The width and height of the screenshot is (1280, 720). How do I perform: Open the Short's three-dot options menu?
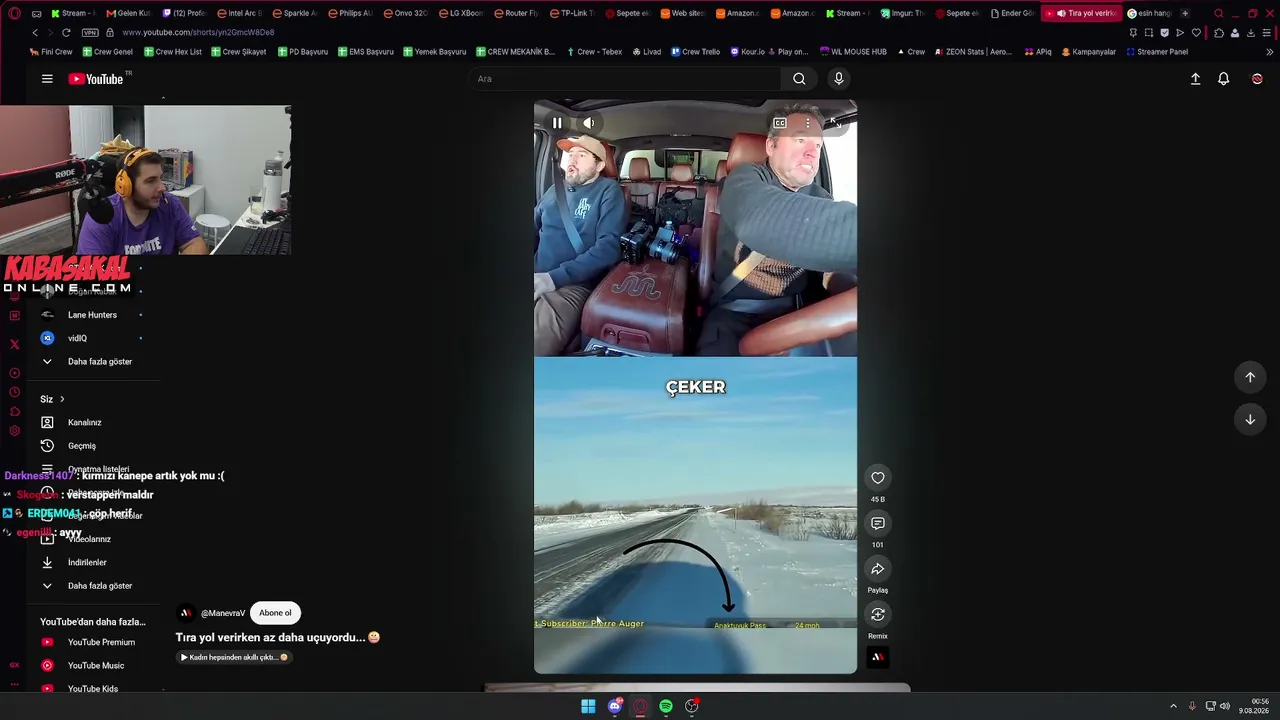pyautogui.click(x=808, y=123)
